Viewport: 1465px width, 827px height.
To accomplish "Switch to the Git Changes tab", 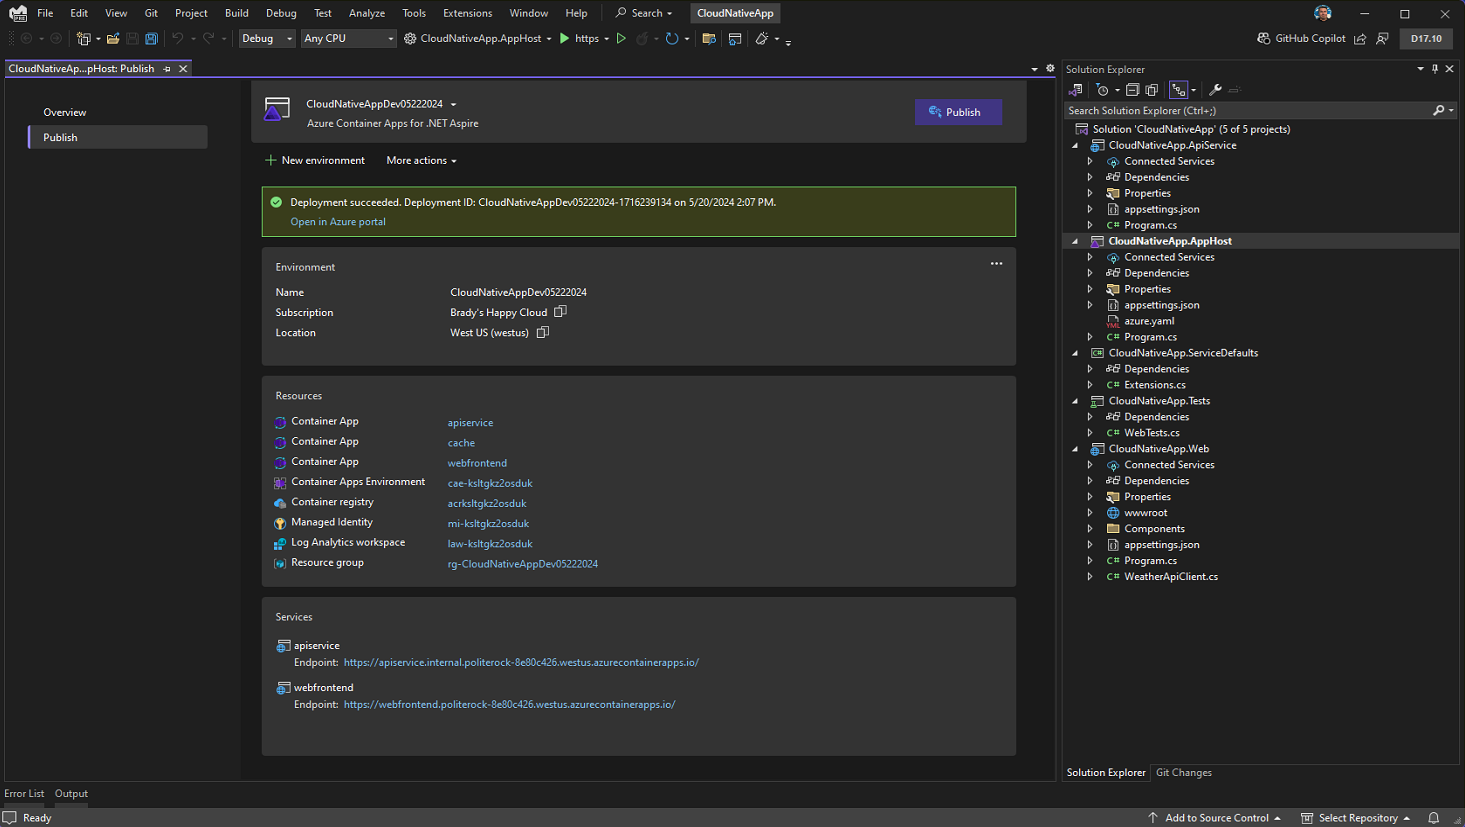I will [1183, 772].
